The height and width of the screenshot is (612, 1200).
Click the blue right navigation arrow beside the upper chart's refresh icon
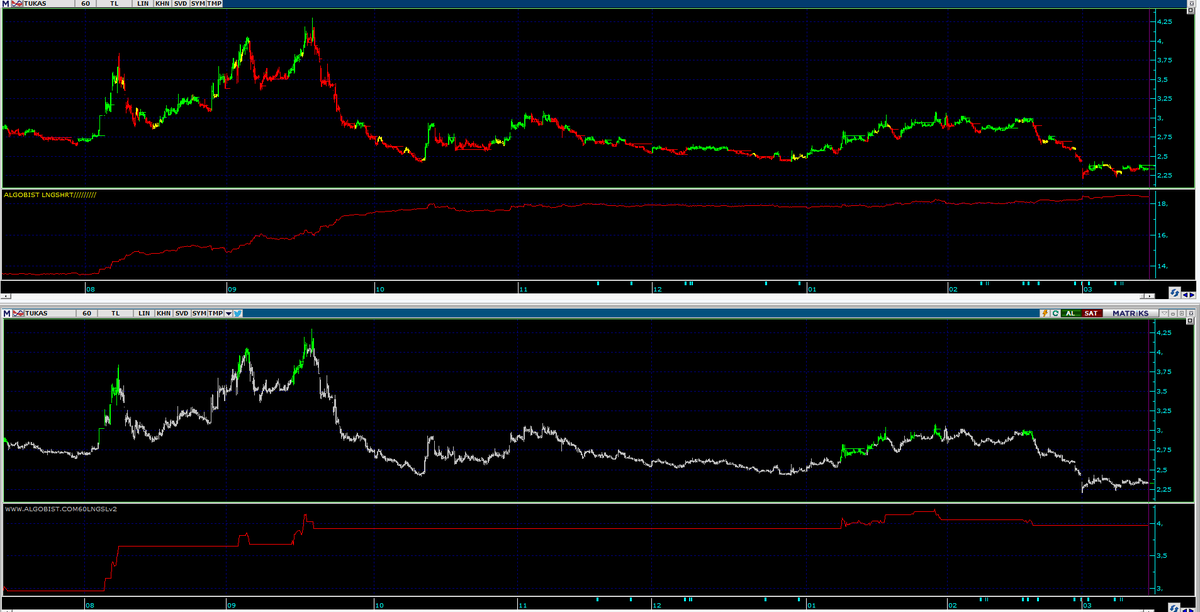point(1193,295)
